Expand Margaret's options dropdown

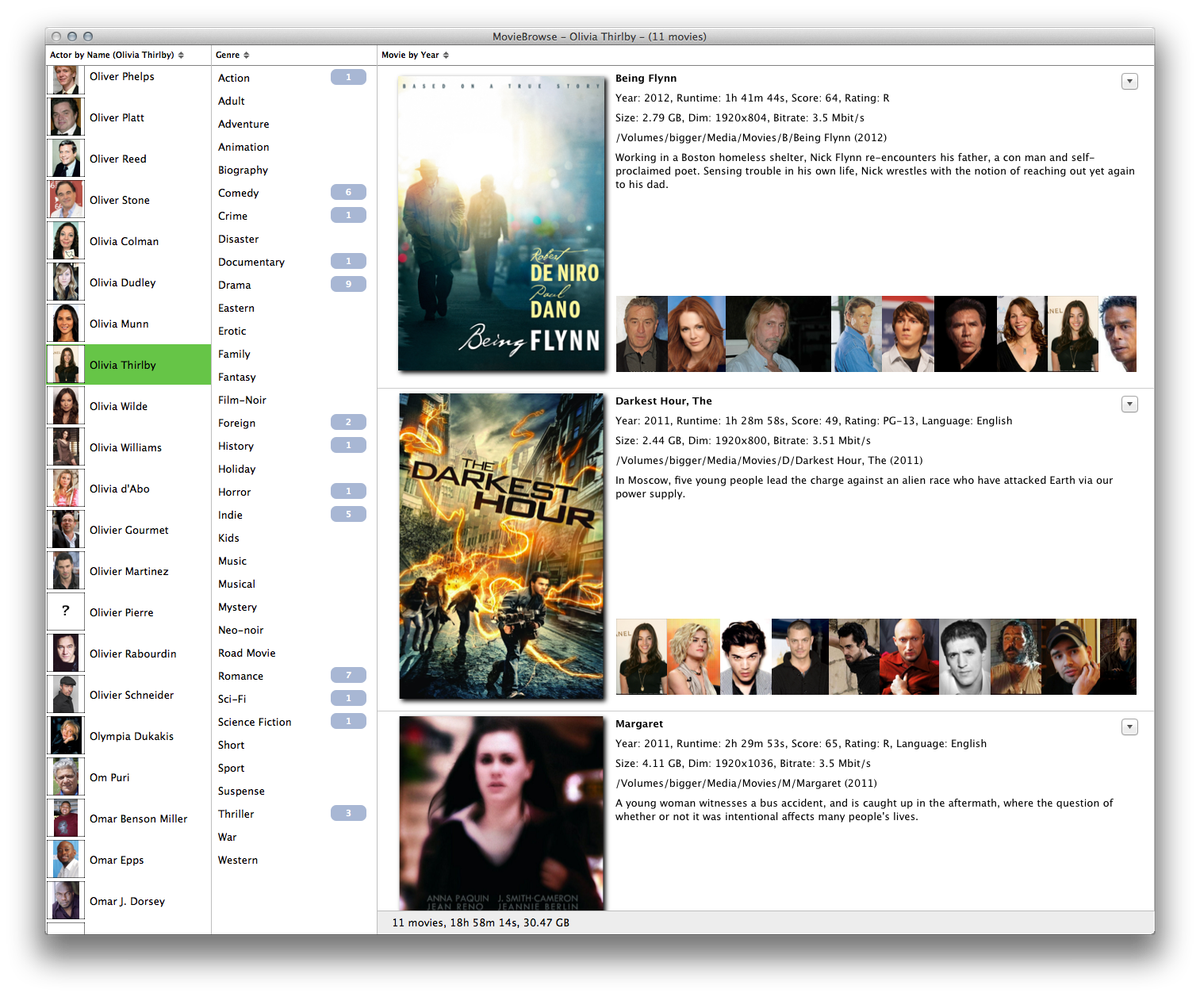coord(1129,727)
